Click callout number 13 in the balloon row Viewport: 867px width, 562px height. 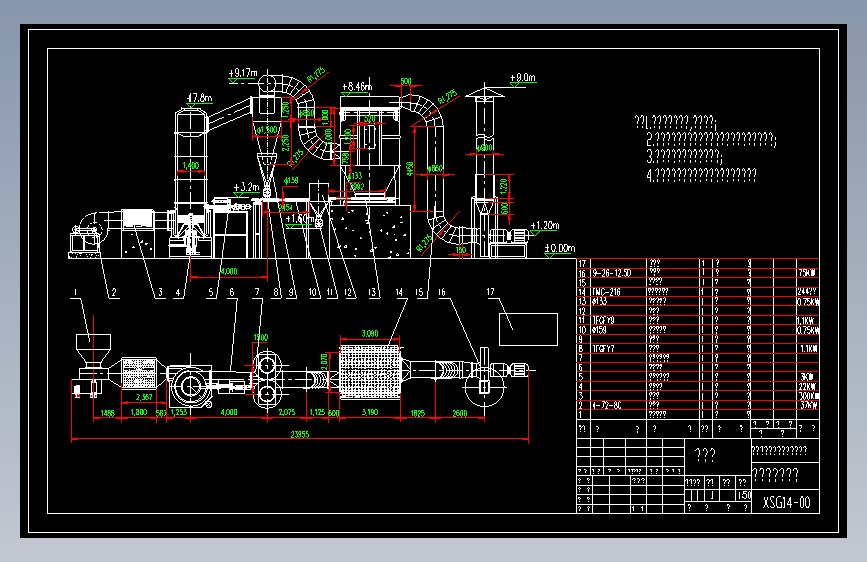pyautogui.click(x=373, y=293)
